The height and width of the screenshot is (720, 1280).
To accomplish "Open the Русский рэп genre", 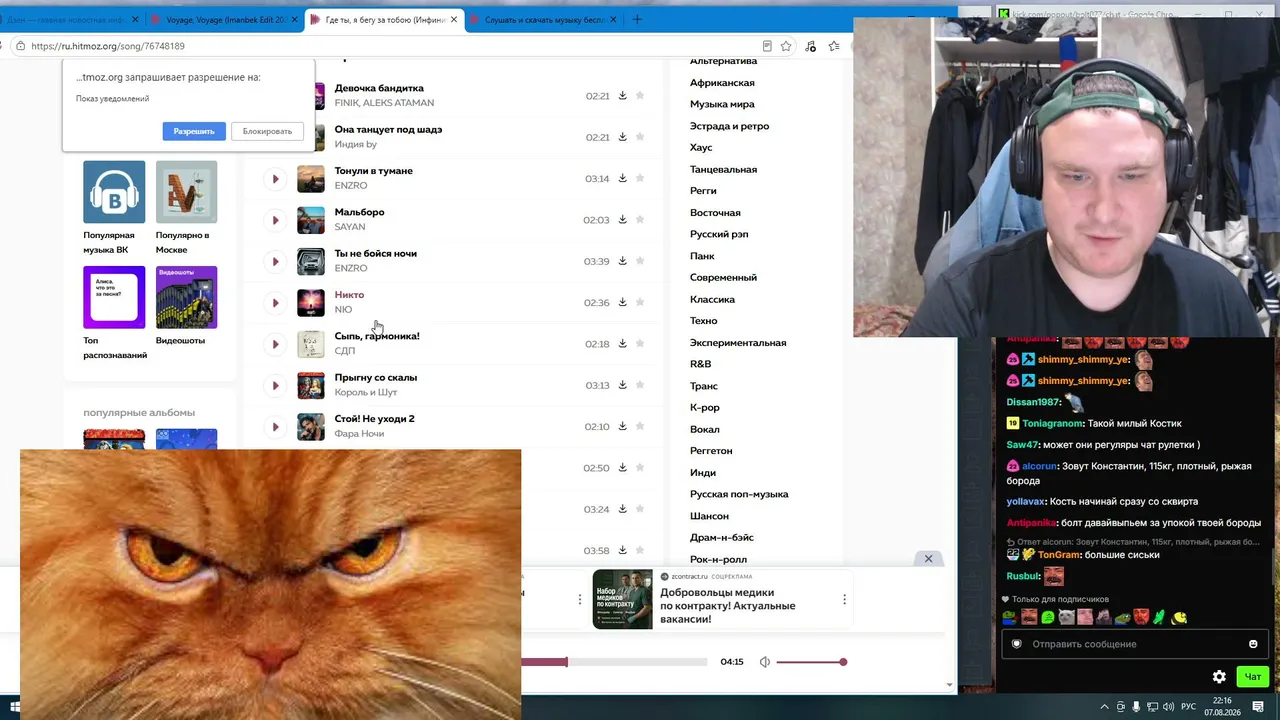I will [x=719, y=234].
